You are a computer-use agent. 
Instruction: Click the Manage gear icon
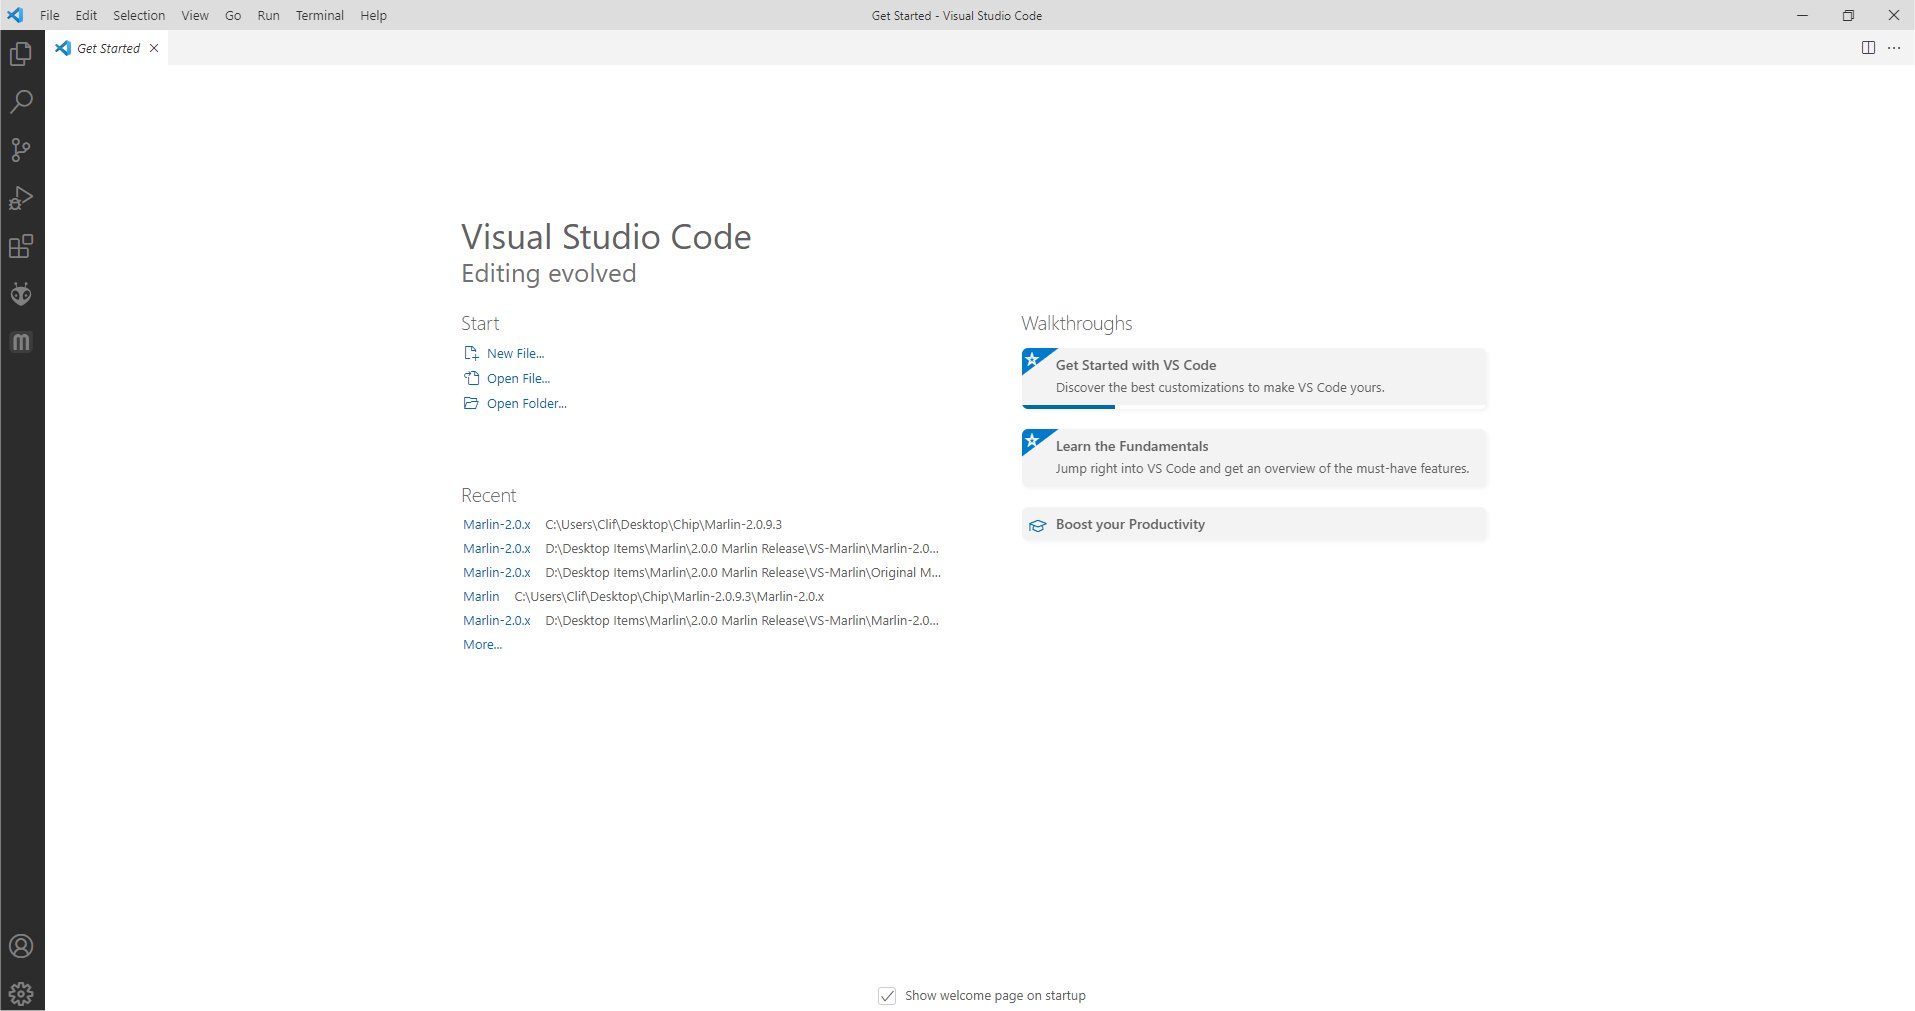tap(21, 994)
